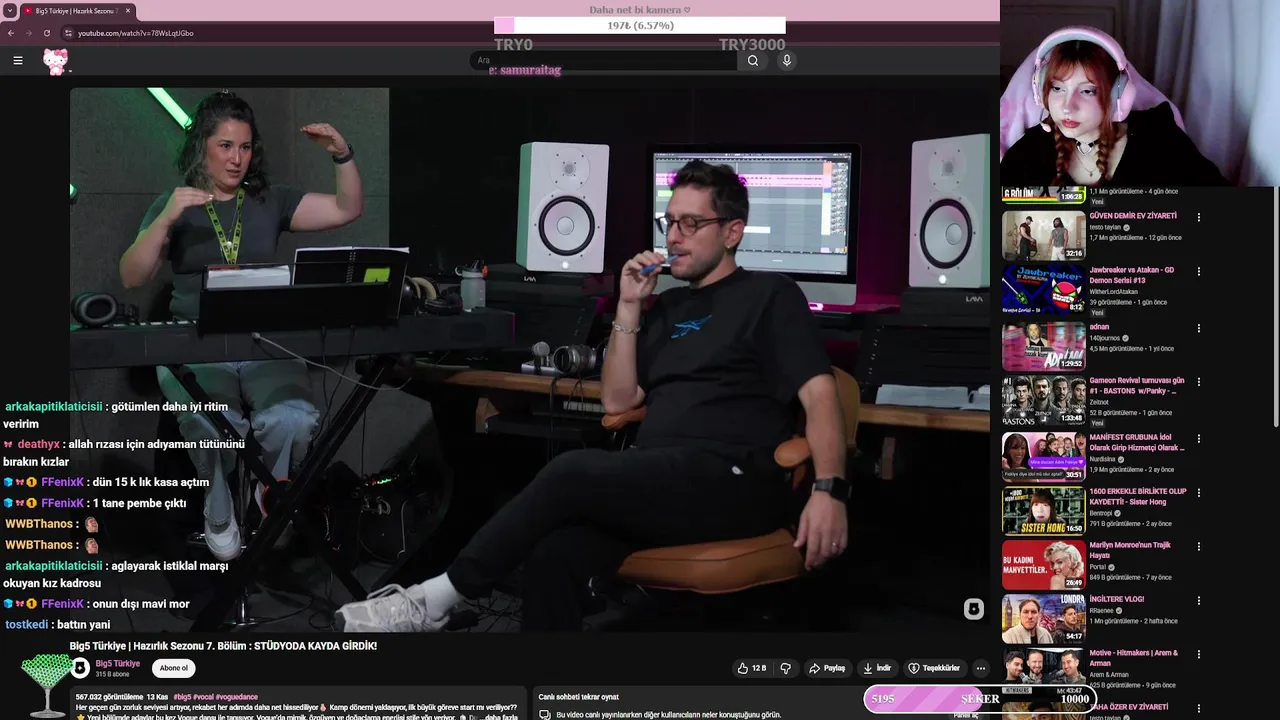Dislike the video with thumbs down
This screenshot has width=1280, height=720.
coord(786,668)
